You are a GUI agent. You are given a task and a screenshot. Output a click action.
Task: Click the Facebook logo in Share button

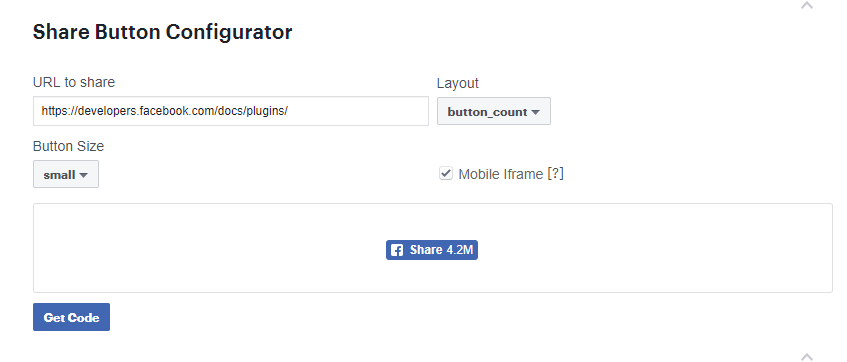click(397, 250)
